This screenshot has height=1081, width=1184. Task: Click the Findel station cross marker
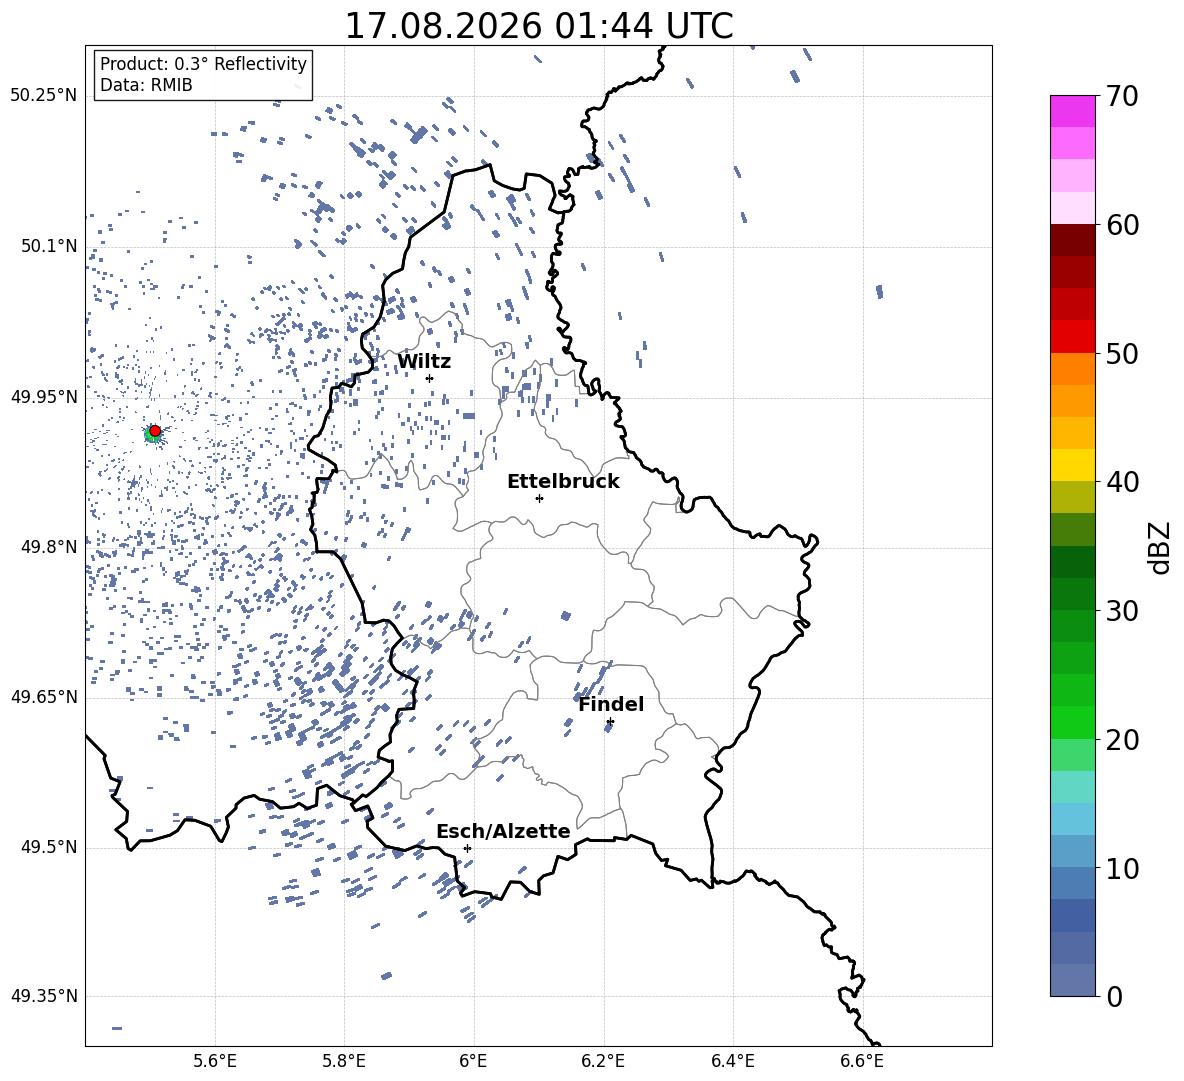(x=610, y=722)
